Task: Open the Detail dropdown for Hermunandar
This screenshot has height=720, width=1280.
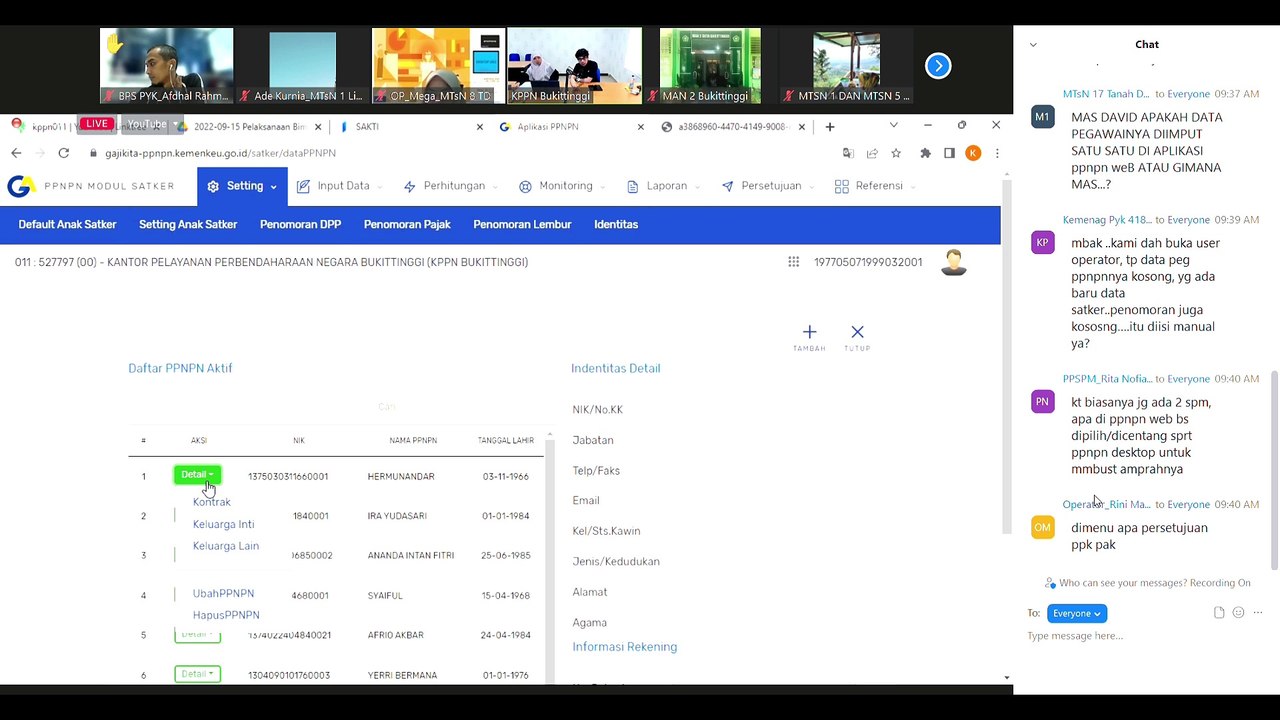Action: pos(197,475)
